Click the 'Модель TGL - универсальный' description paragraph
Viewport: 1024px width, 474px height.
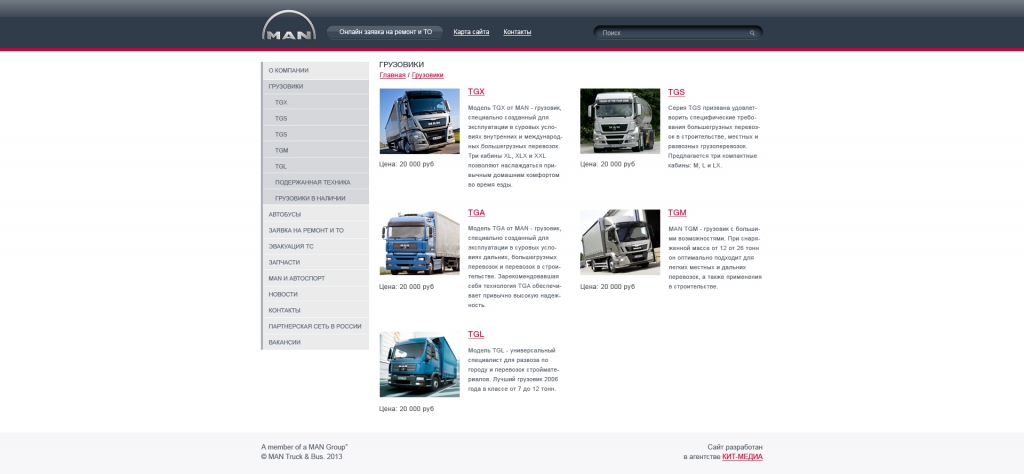(x=513, y=370)
